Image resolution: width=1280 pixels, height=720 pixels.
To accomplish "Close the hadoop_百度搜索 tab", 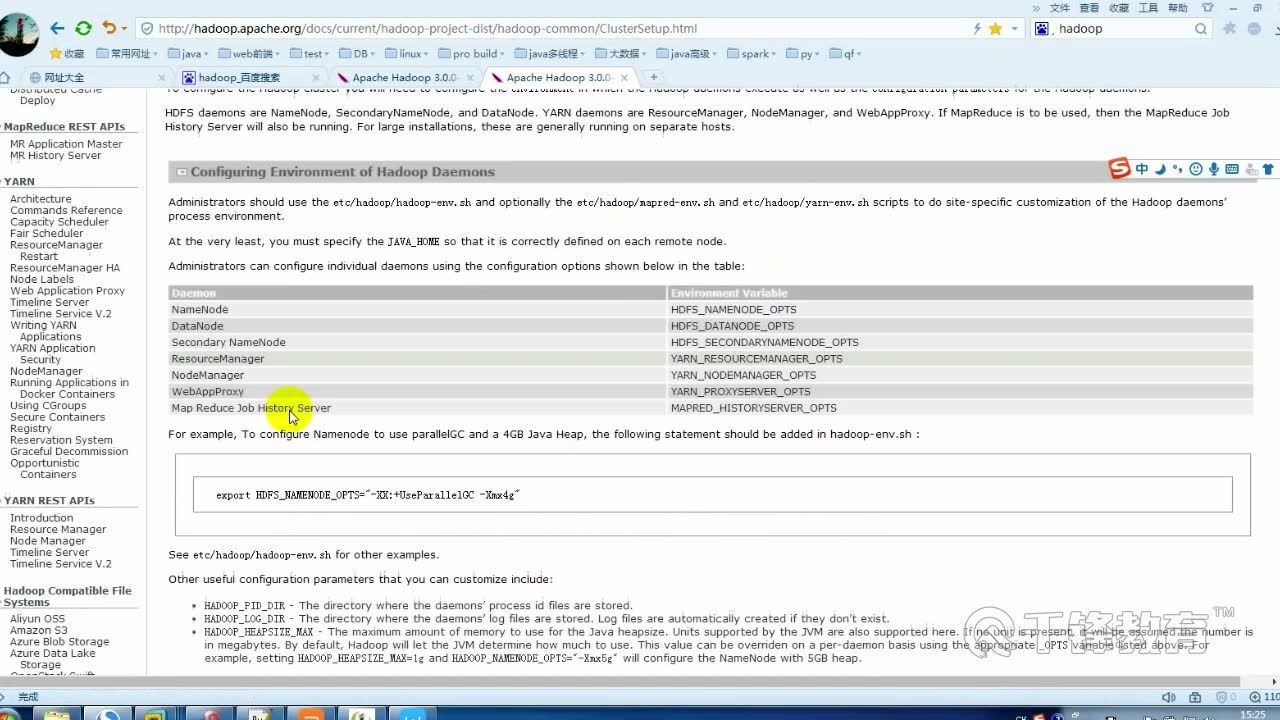I will click(316, 77).
